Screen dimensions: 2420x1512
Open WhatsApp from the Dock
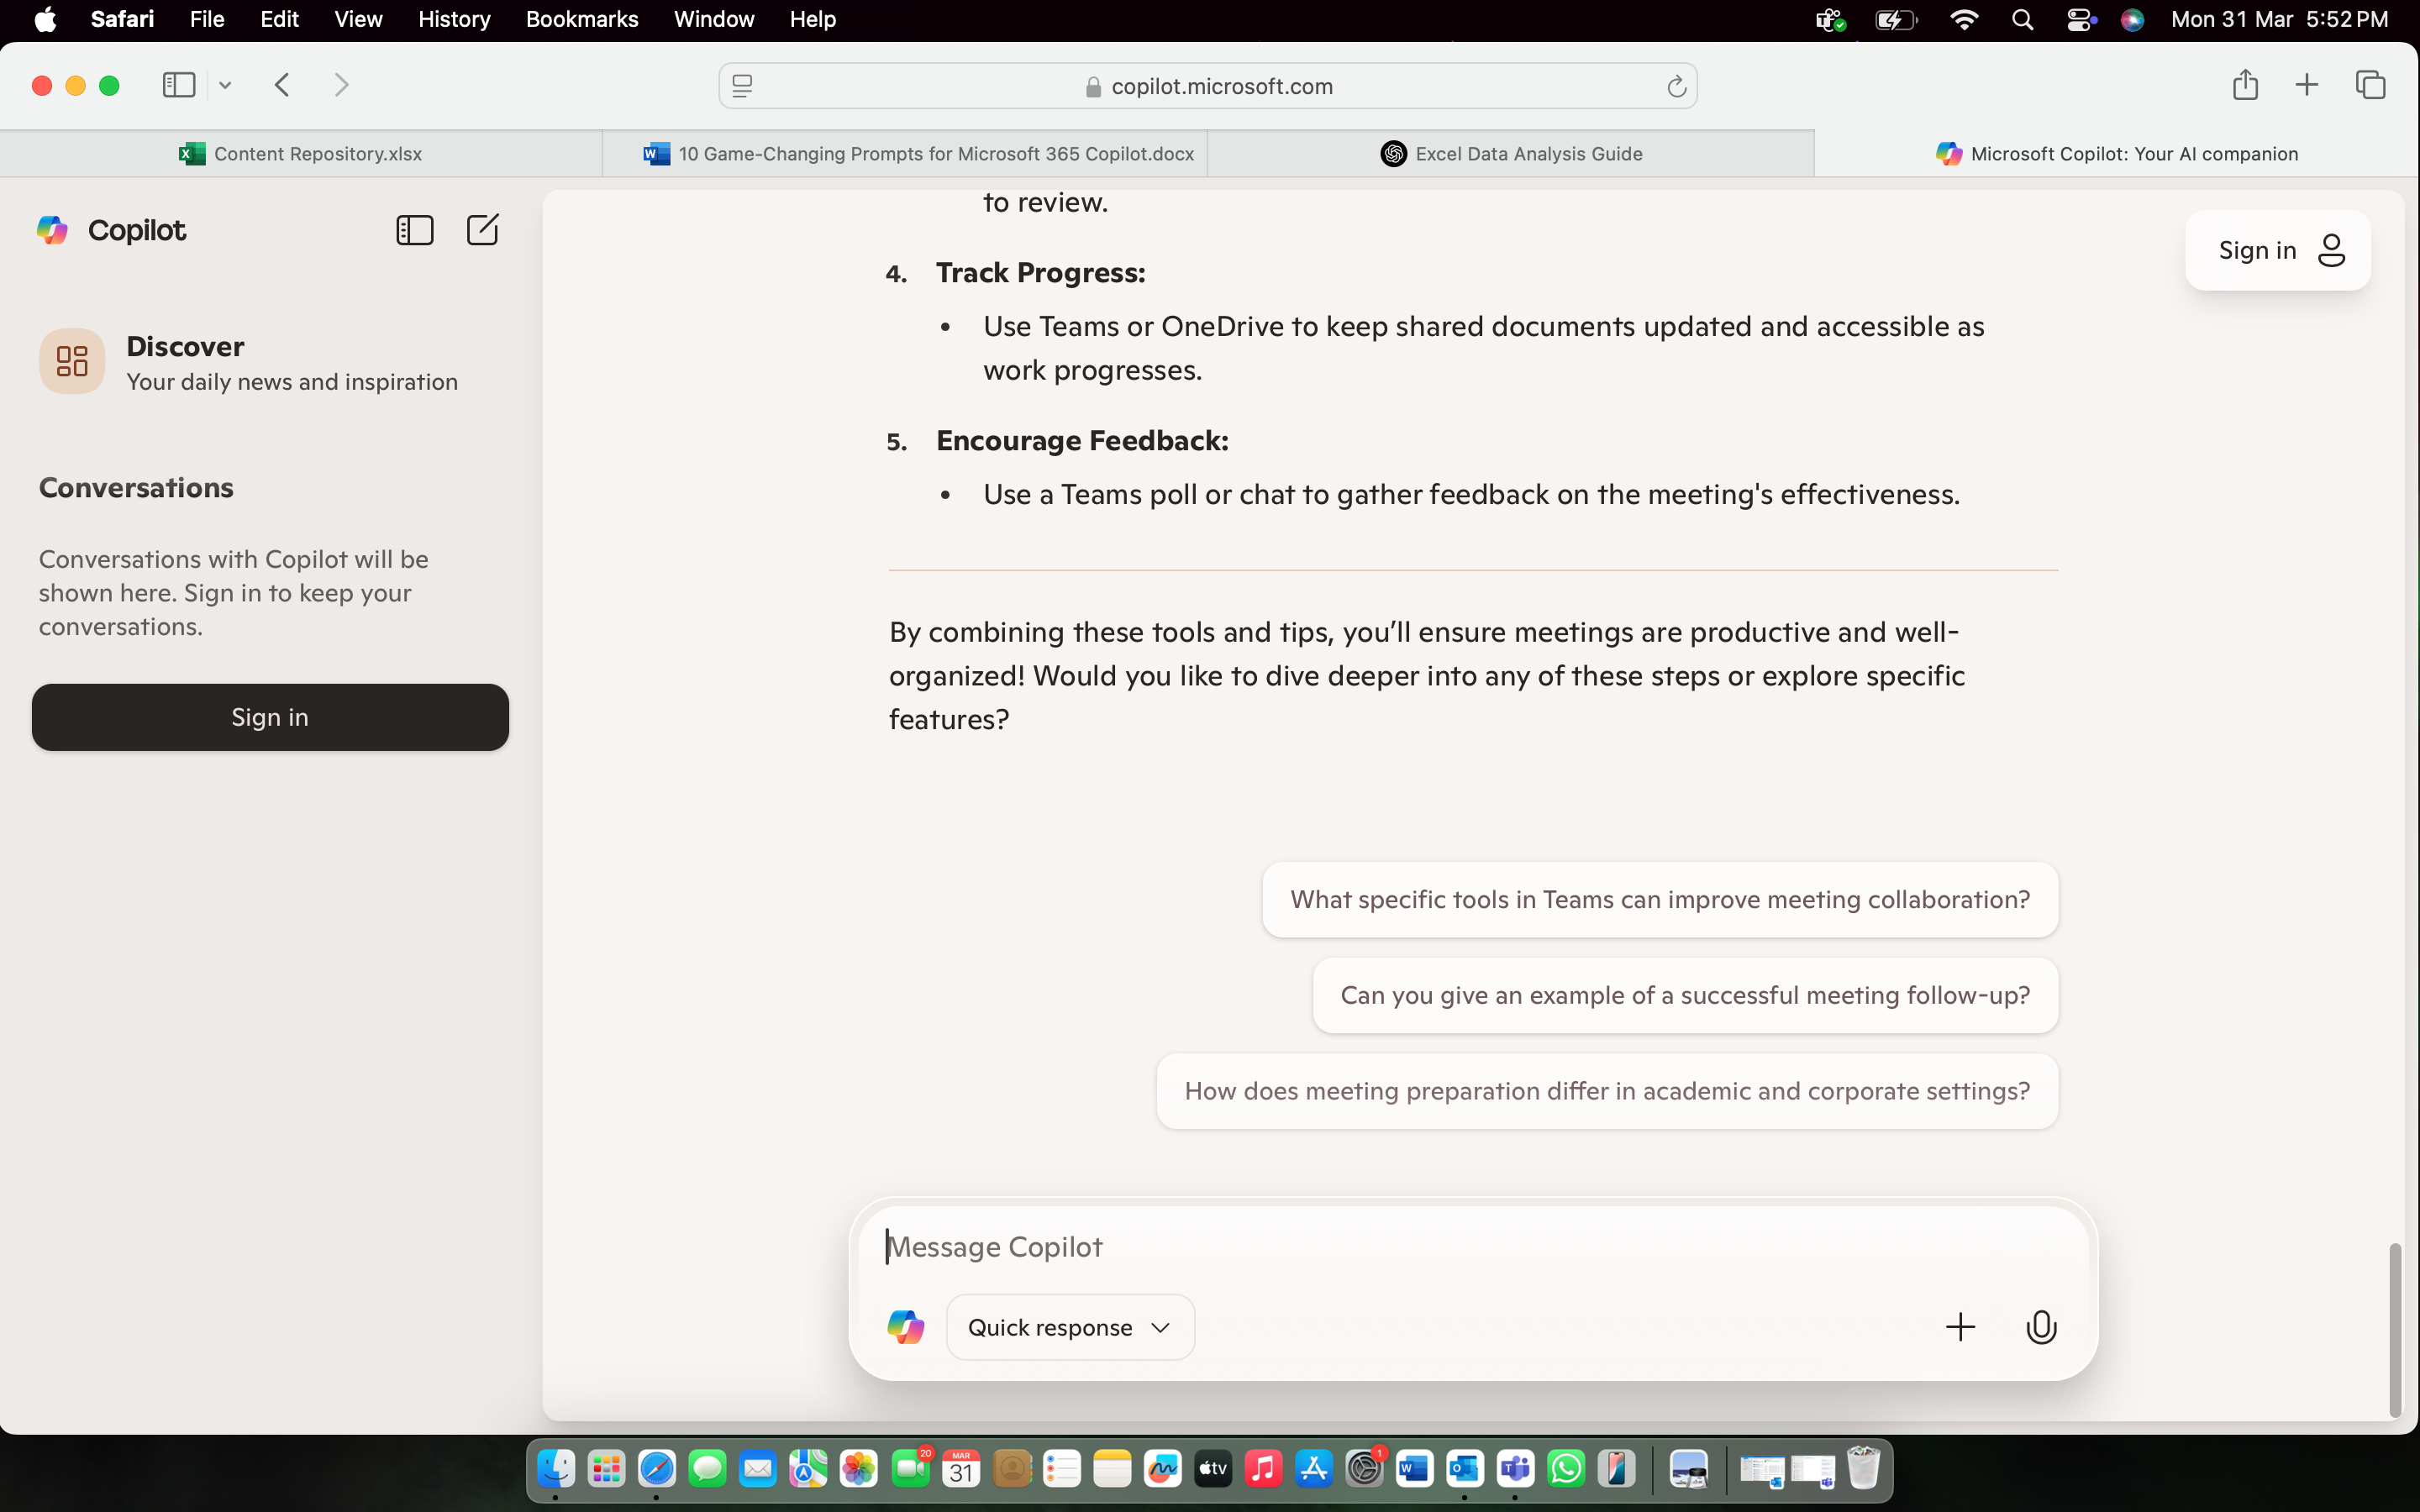coord(1566,1469)
